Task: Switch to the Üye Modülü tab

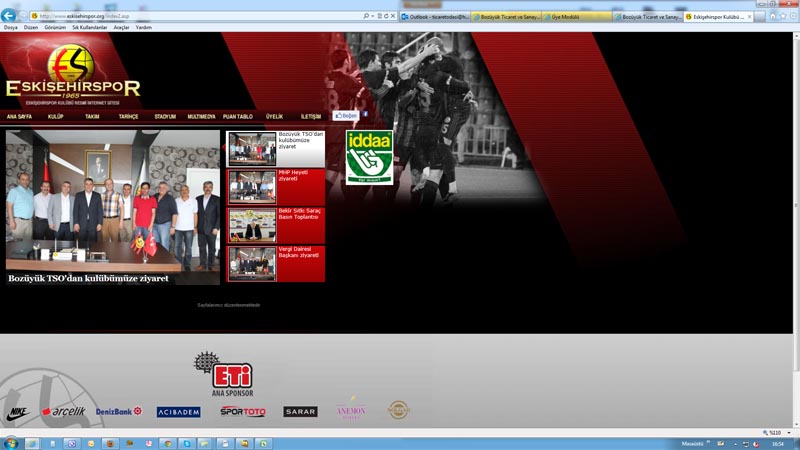Action: [x=576, y=17]
